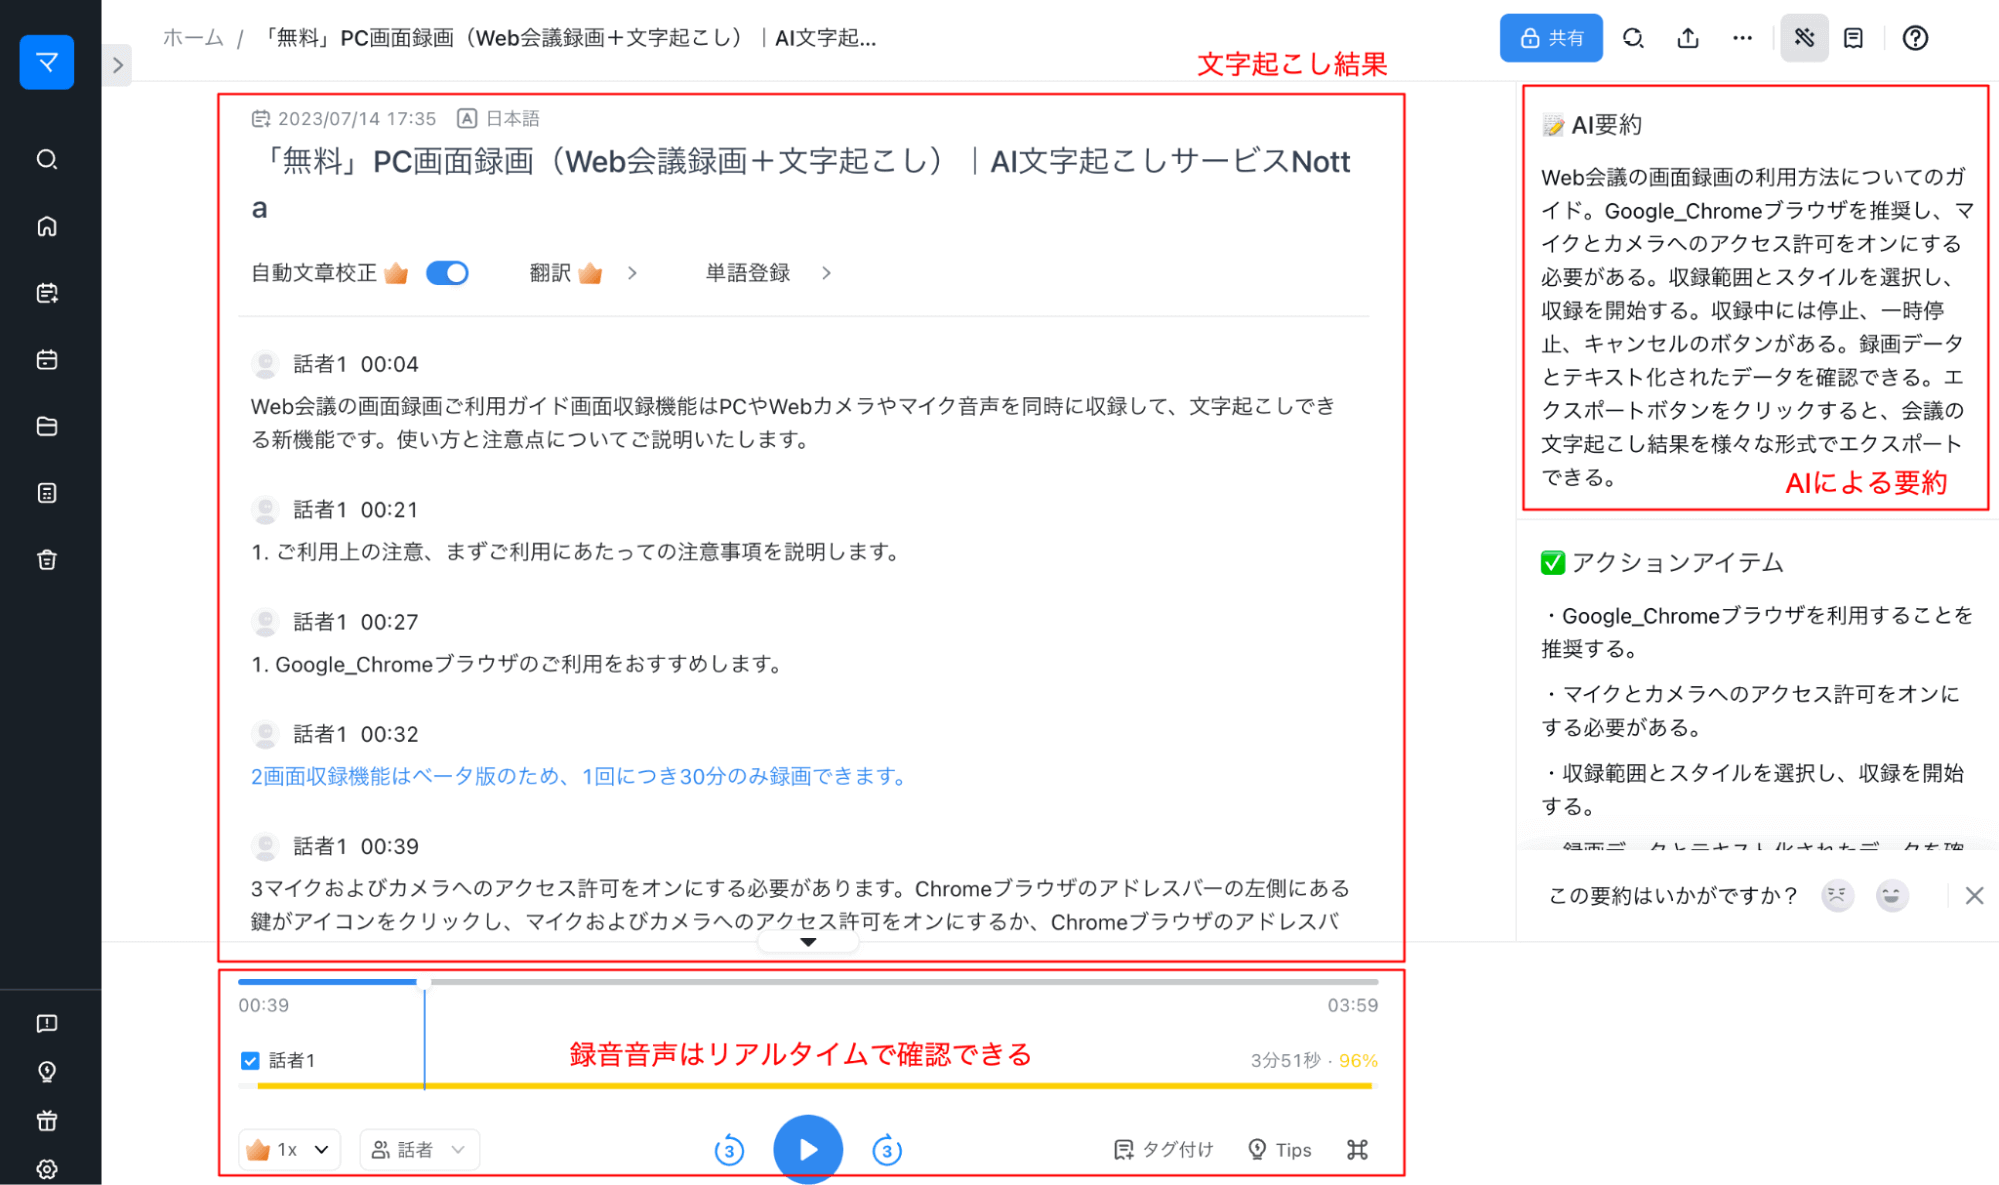Click the search icon in the top toolbar
The image size is (1999, 1185).
coord(1633,38)
